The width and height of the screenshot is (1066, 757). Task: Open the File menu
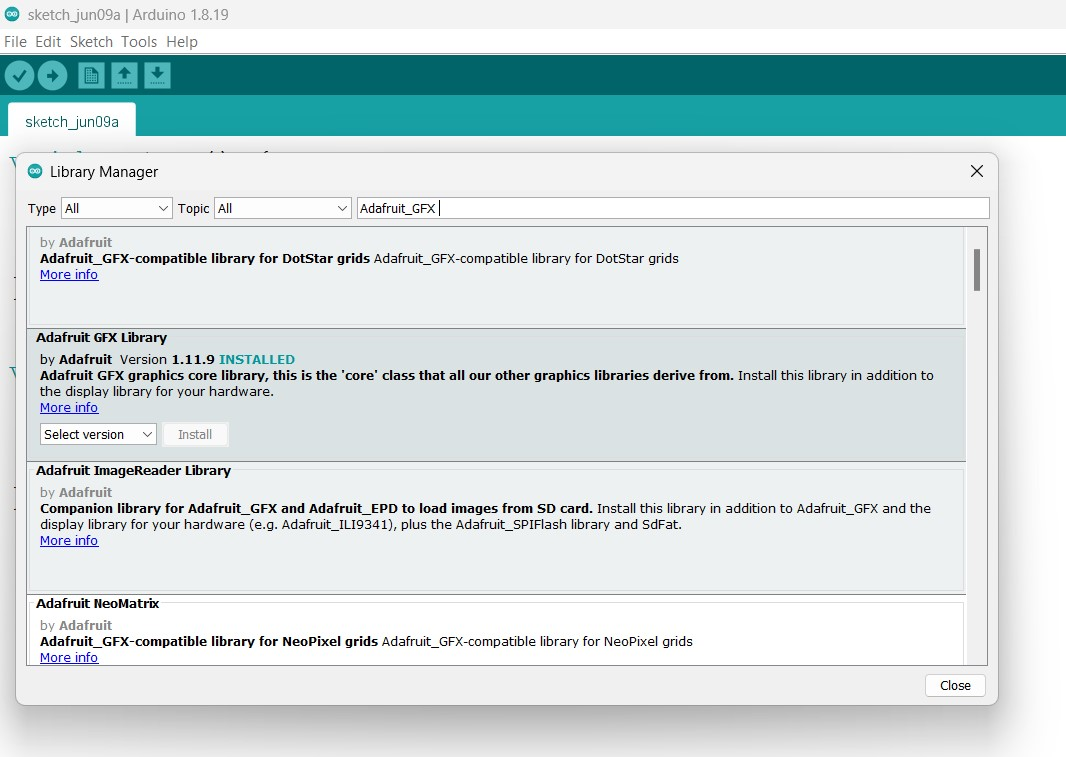(x=15, y=42)
